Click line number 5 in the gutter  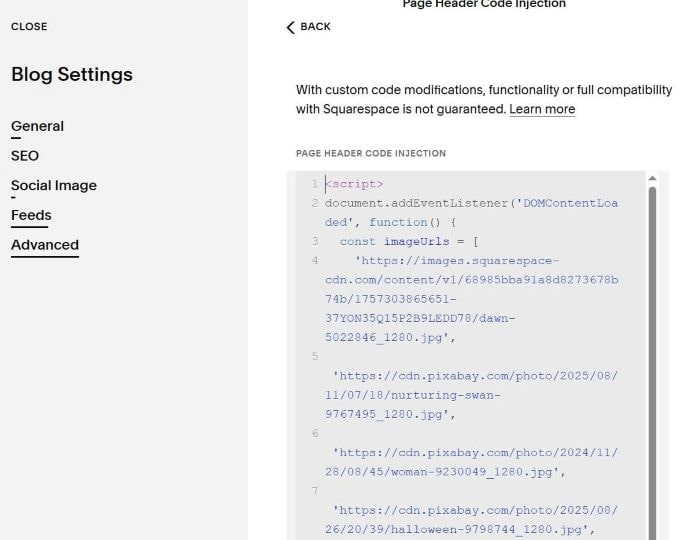click(314, 356)
